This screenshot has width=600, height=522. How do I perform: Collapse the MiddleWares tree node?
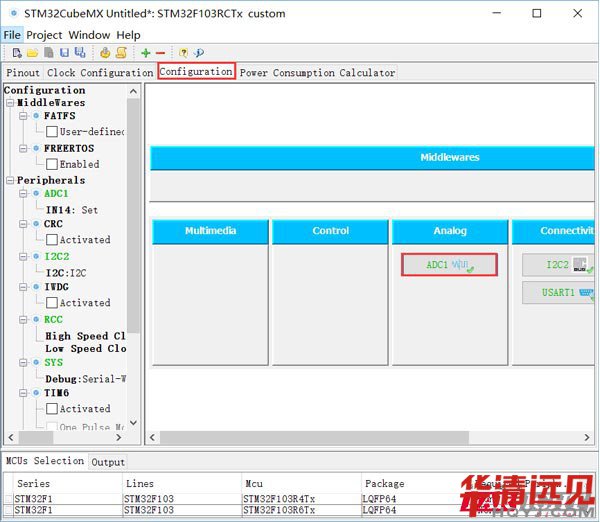click(x=10, y=103)
